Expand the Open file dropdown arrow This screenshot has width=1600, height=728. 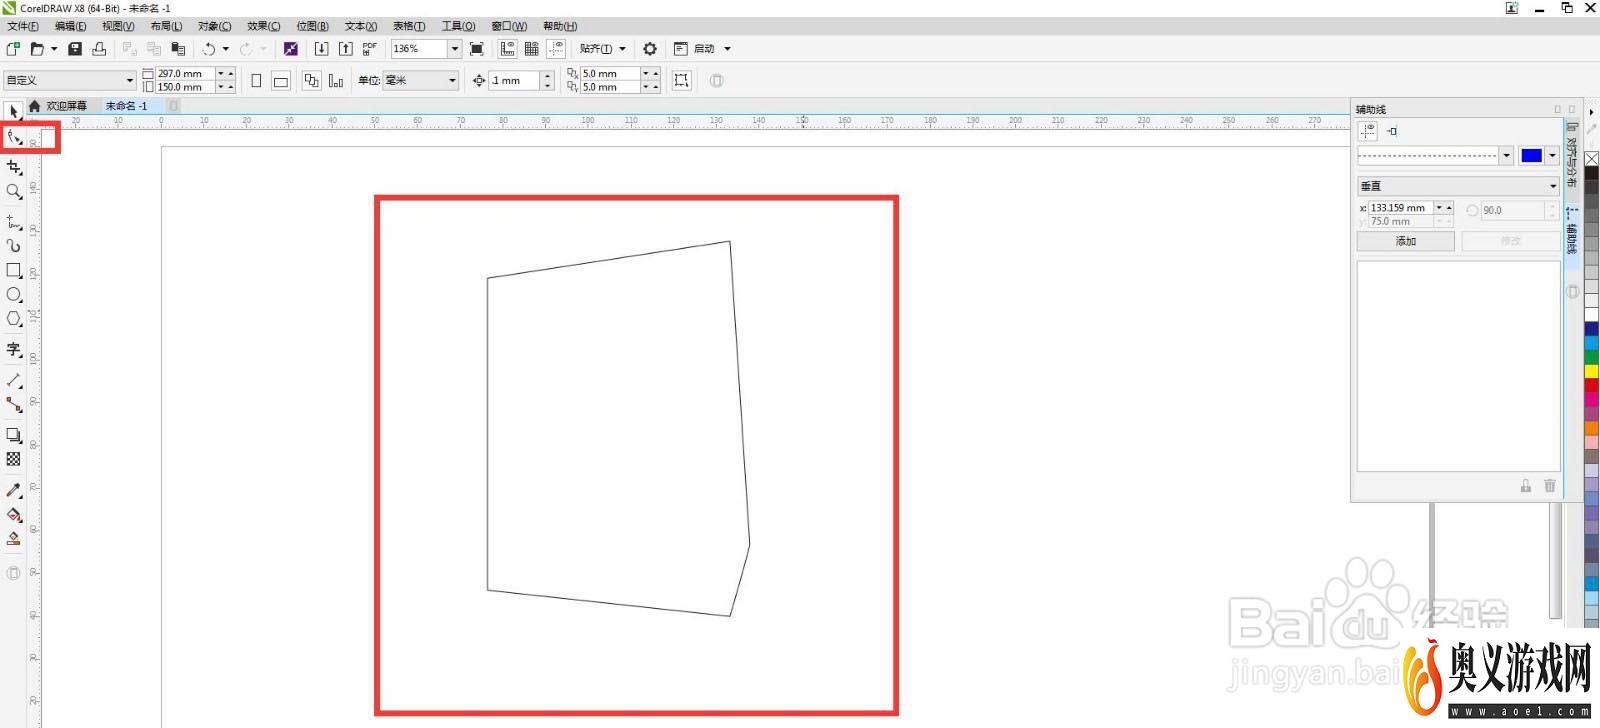pyautogui.click(x=54, y=48)
